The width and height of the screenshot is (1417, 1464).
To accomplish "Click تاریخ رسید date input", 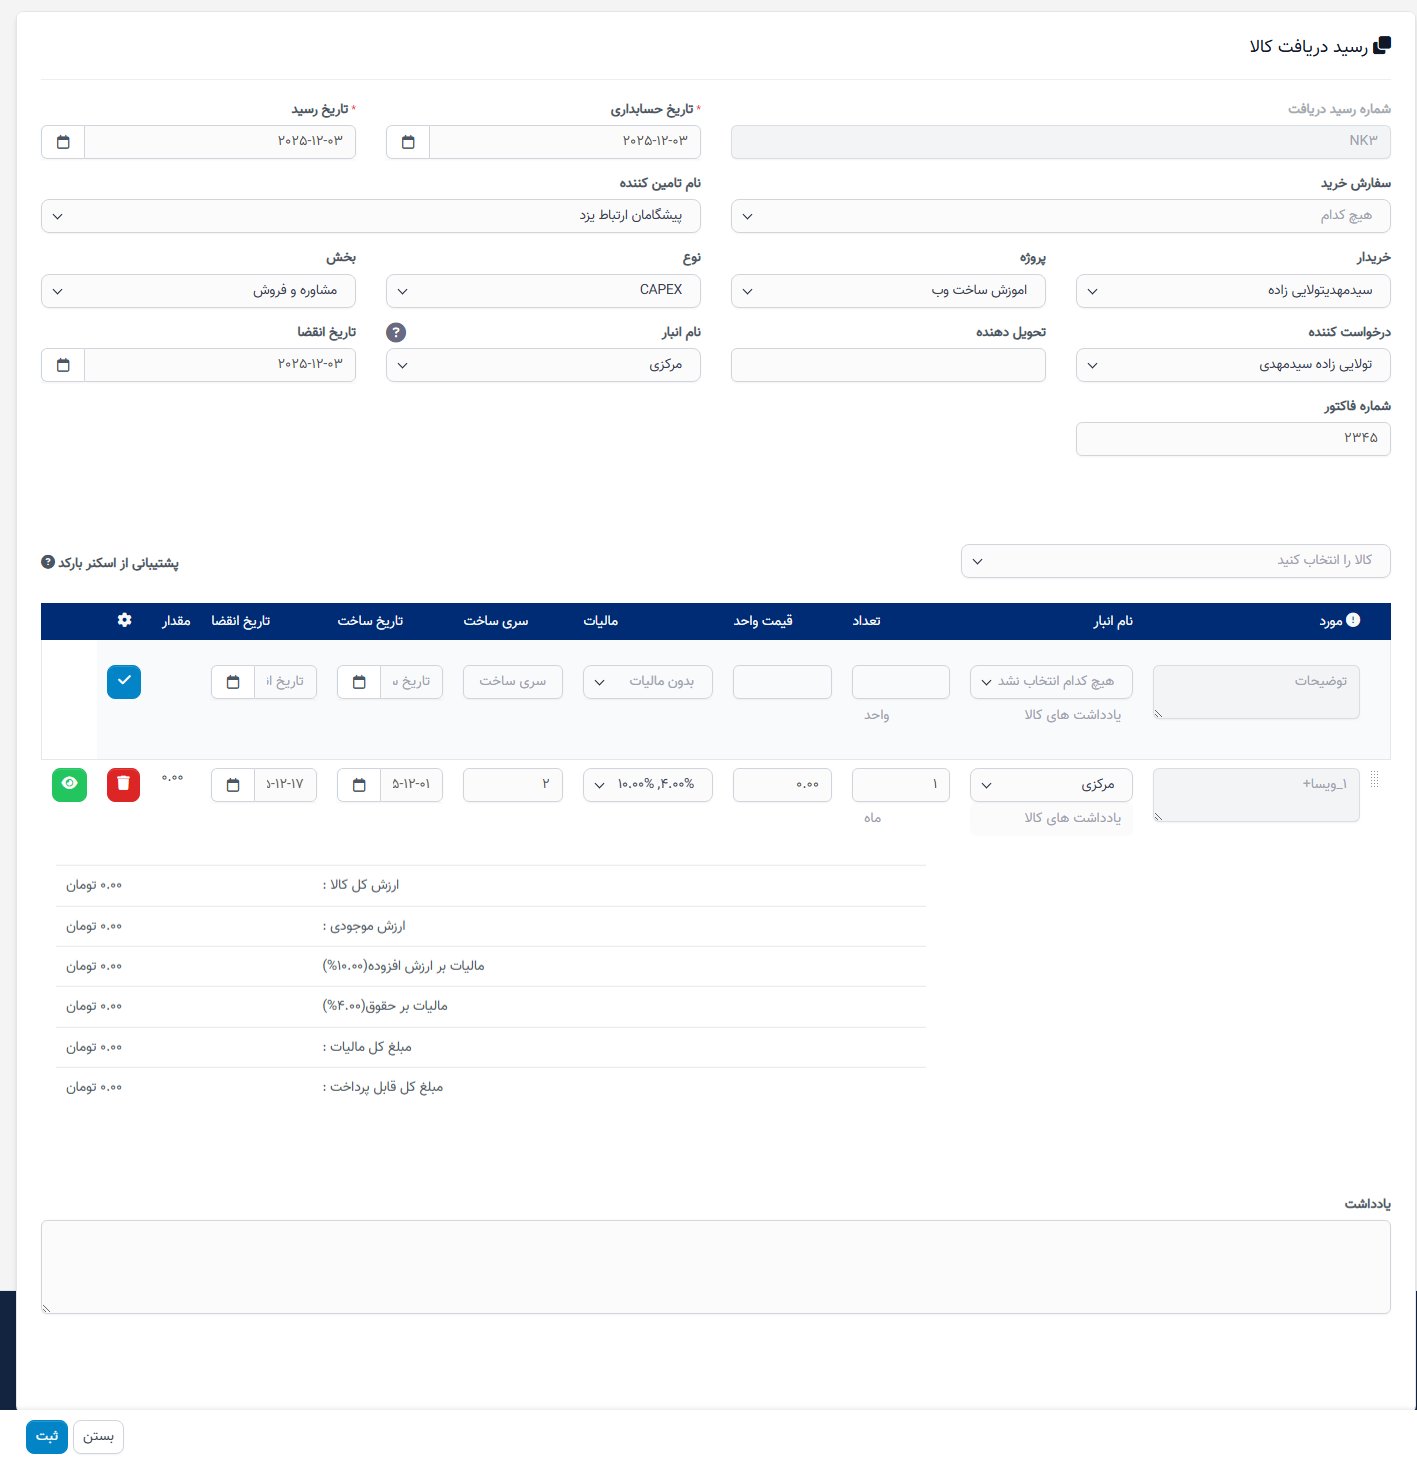I will 220,142.
